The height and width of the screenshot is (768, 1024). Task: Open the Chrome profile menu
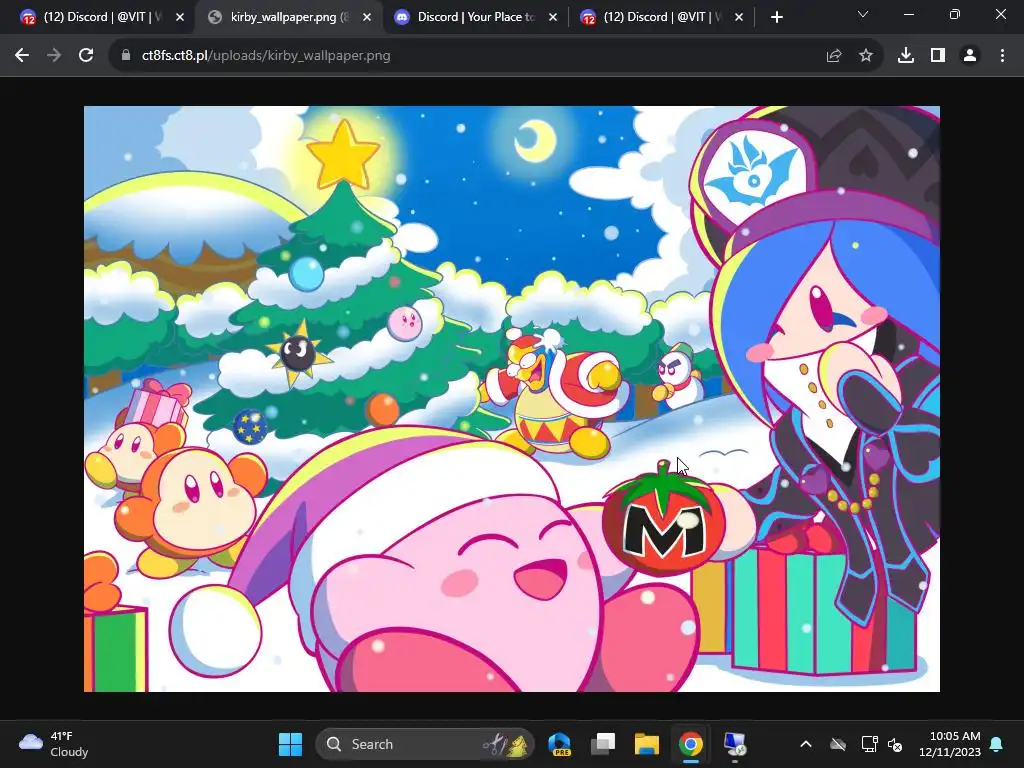coord(970,56)
